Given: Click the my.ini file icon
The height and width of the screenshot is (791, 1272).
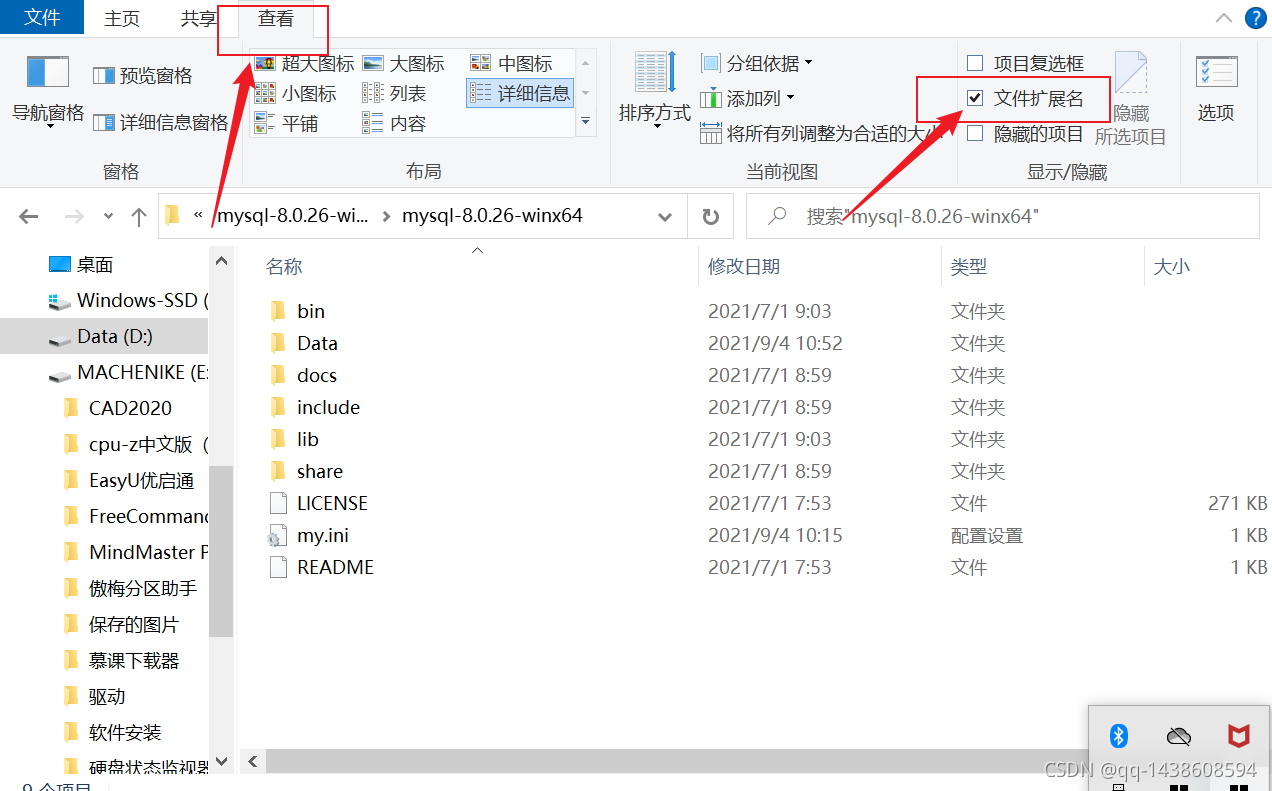Looking at the screenshot, I should click(277, 535).
